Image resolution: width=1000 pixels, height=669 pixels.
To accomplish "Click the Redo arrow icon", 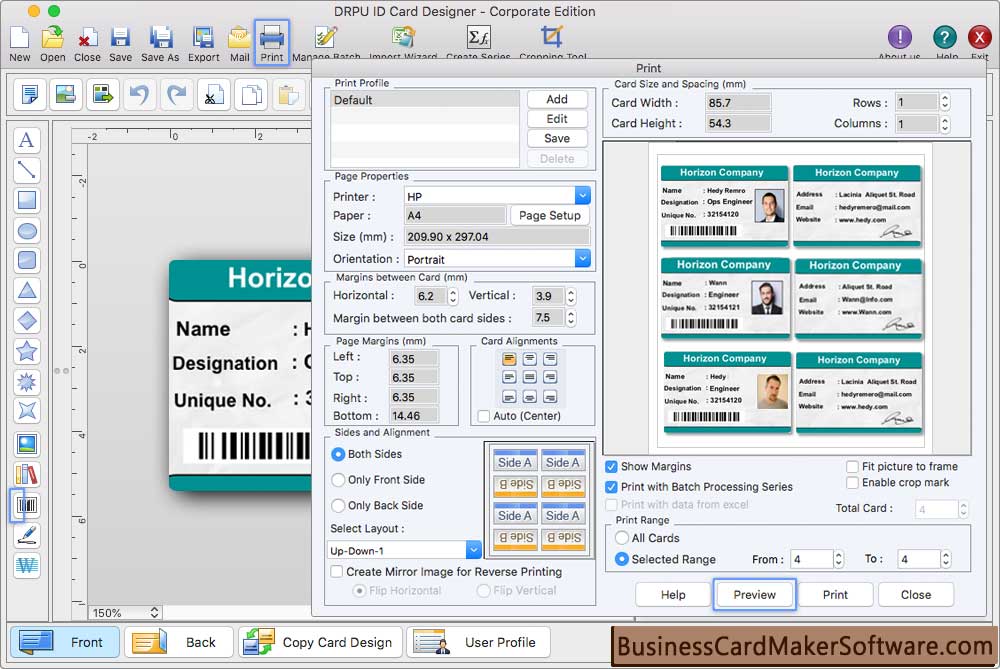I will click(x=176, y=95).
